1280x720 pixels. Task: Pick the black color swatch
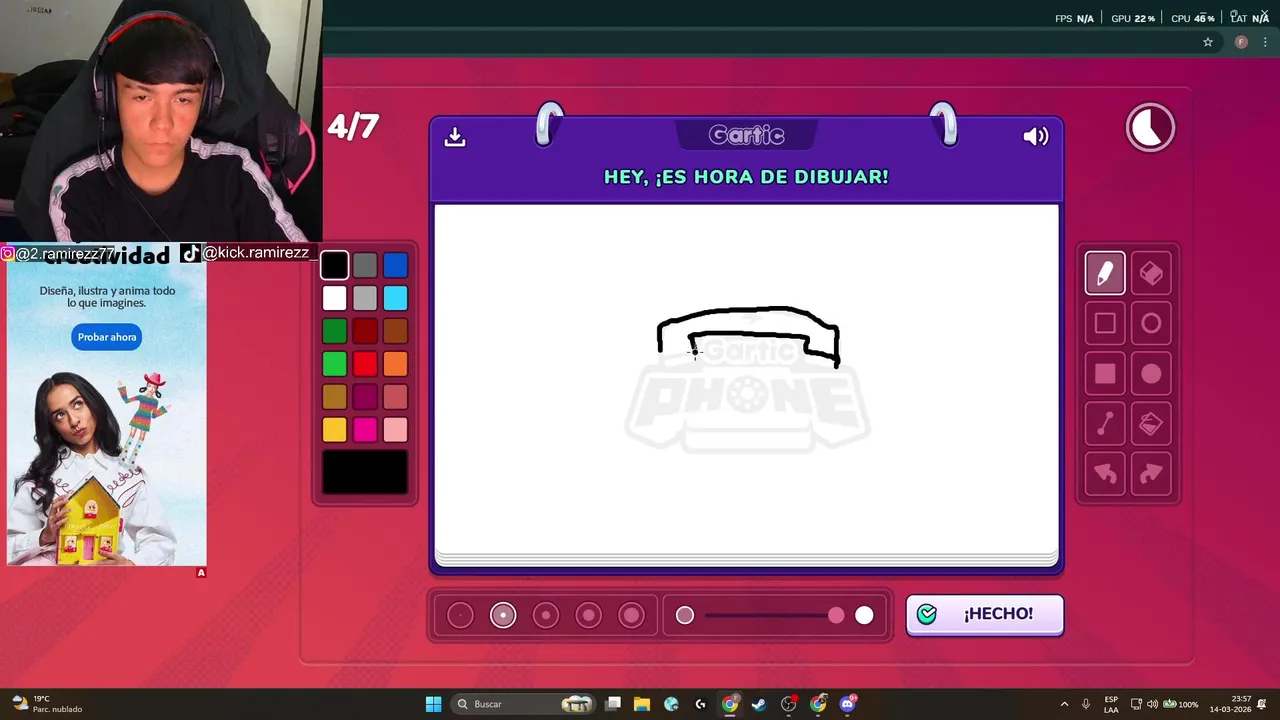tap(335, 265)
